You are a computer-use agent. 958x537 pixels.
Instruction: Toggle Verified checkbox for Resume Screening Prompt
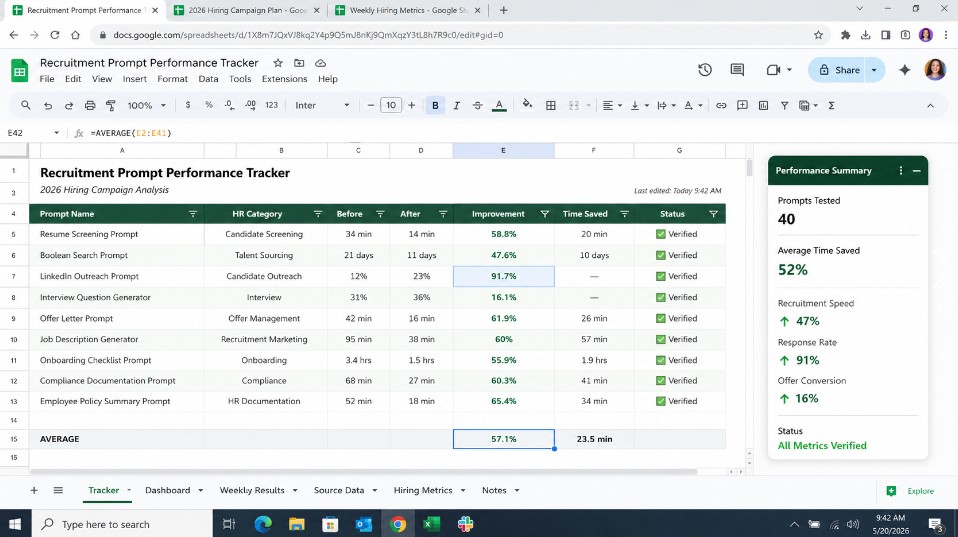coord(660,234)
